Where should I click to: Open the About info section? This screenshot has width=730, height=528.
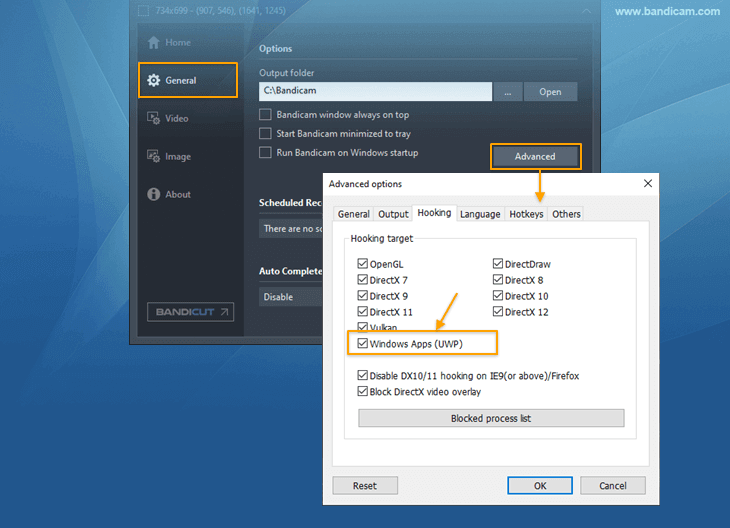pyautogui.click(x=169, y=194)
